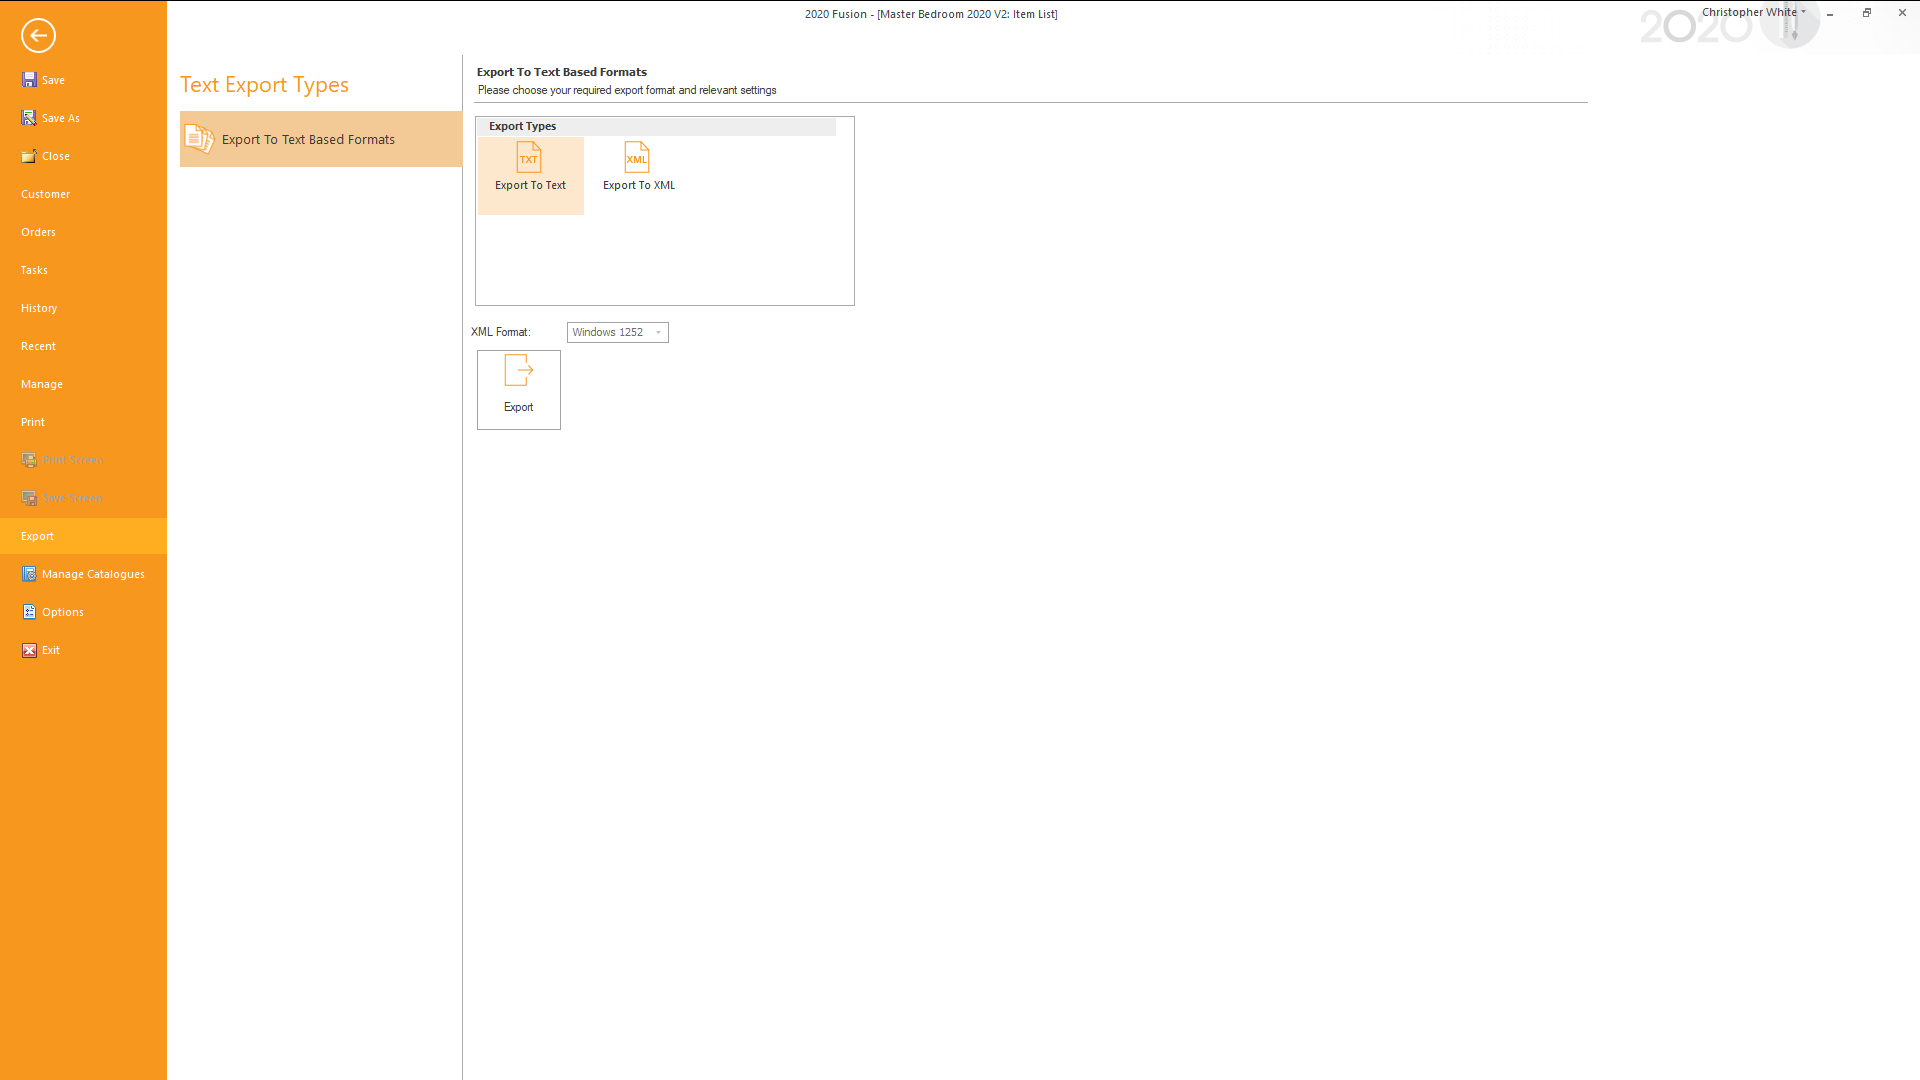This screenshot has height=1080, width=1920.
Task: Click the Save Screen icon
Action: (29, 498)
